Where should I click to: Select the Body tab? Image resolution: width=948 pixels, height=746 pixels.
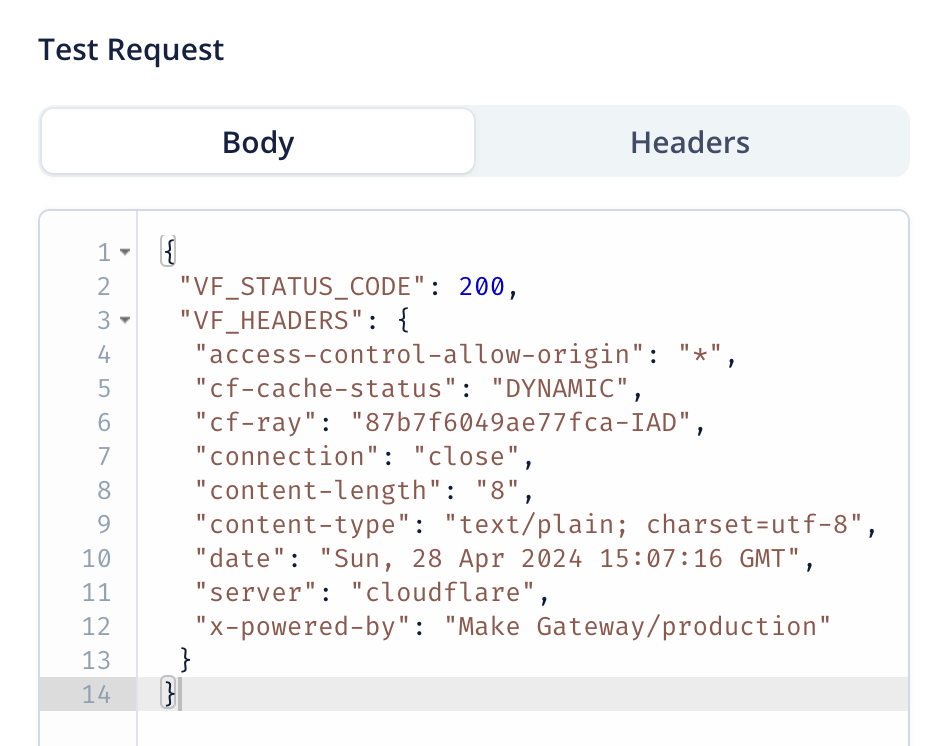pos(257,142)
